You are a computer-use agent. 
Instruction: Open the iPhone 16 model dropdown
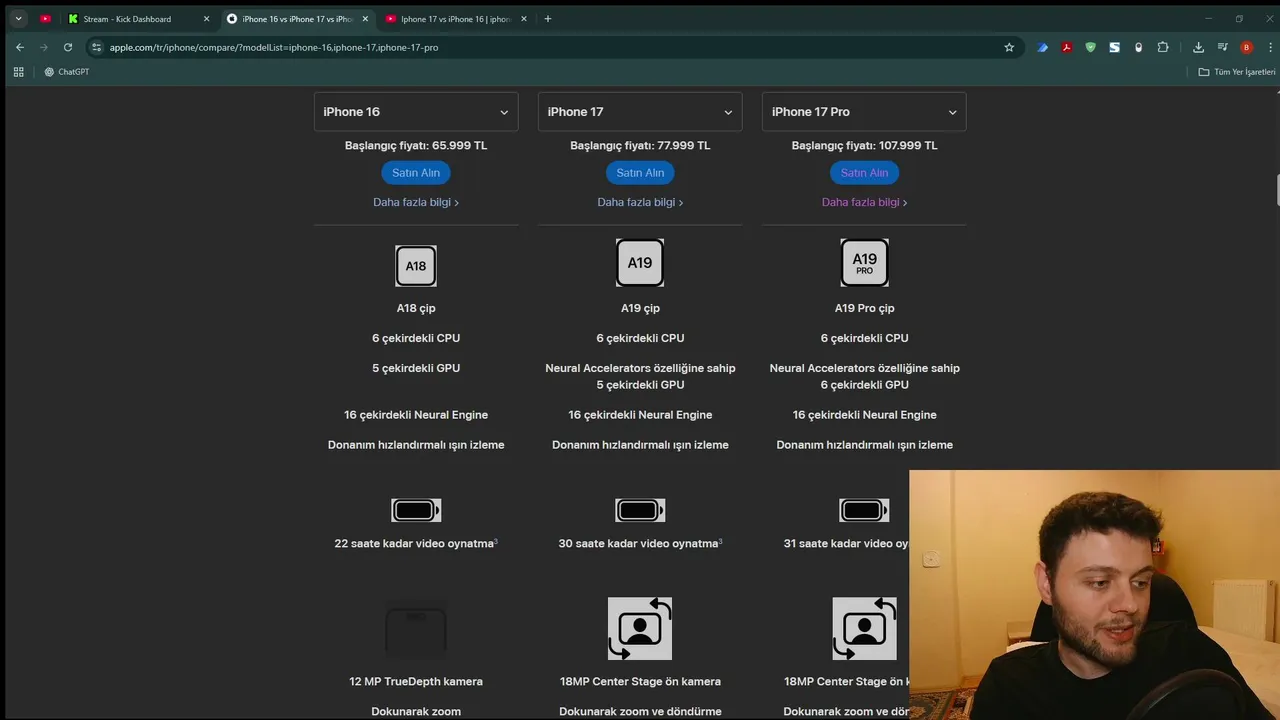tap(416, 111)
